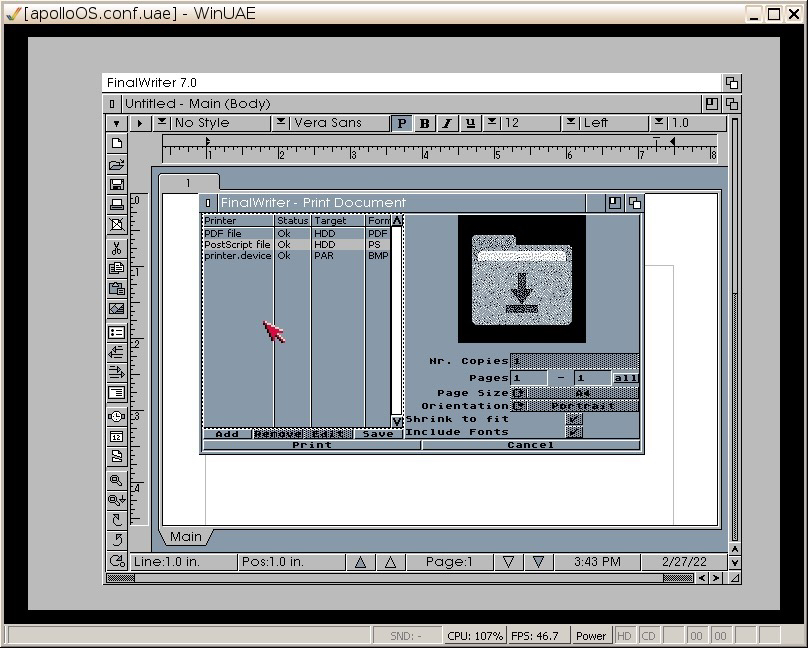Screen dimensions: 808x648
Task: Toggle the Shrink to fit checkbox
Action: [x=574, y=419]
